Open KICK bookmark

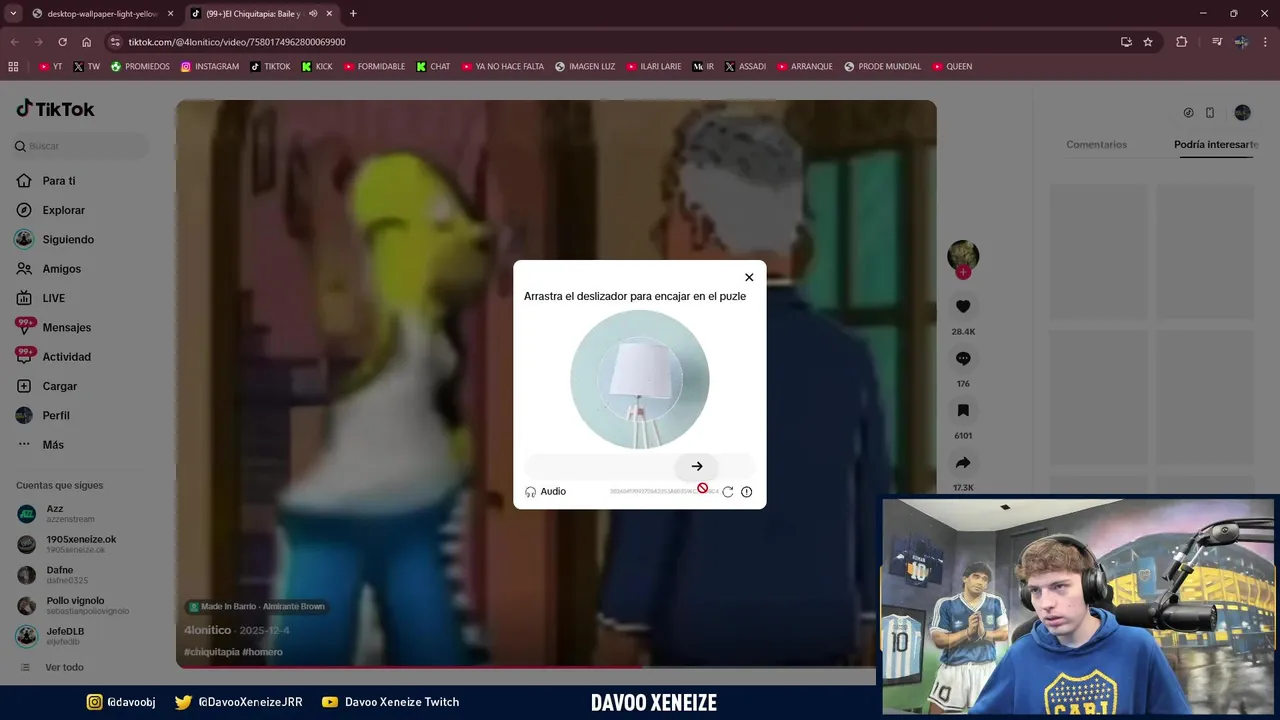pos(318,67)
